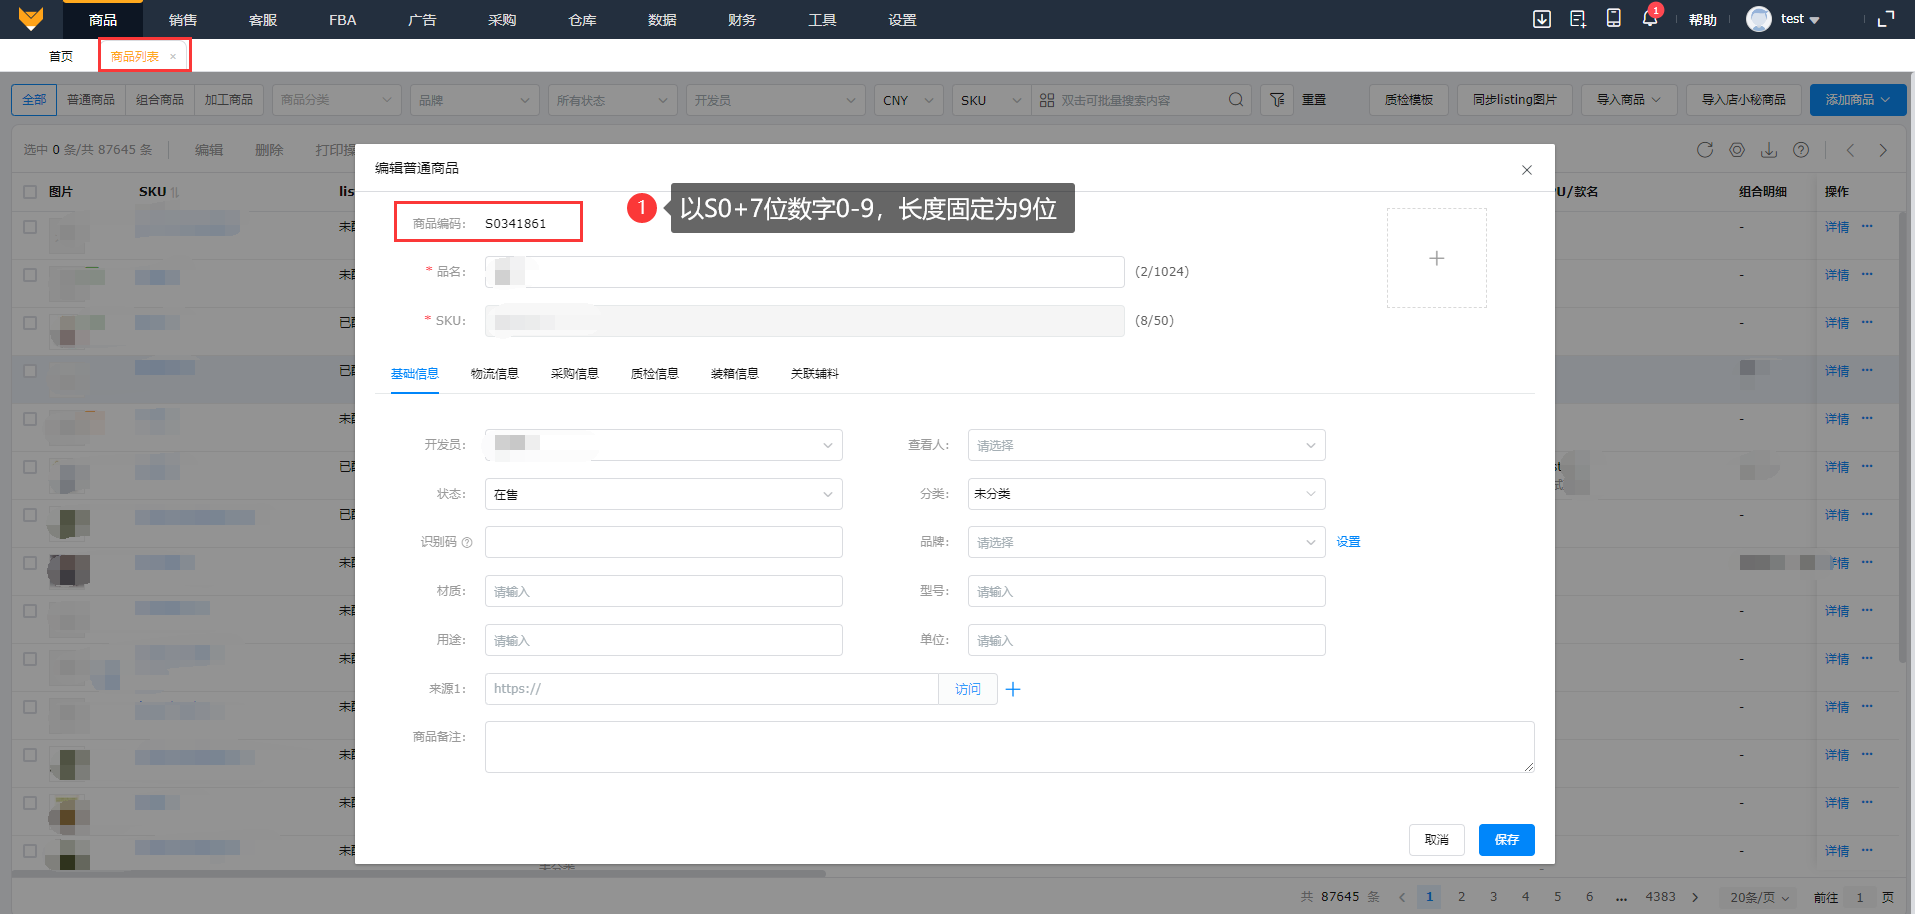Image resolution: width=1915 pixels, height=914 pixels.
Task: Click the 质检模板 button
Action: click(x=1409, y=100)
